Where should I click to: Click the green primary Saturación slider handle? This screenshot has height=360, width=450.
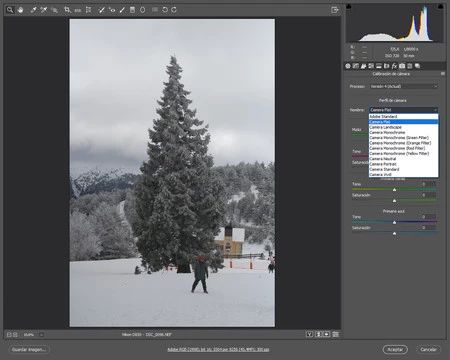click(x=394, y=201)
